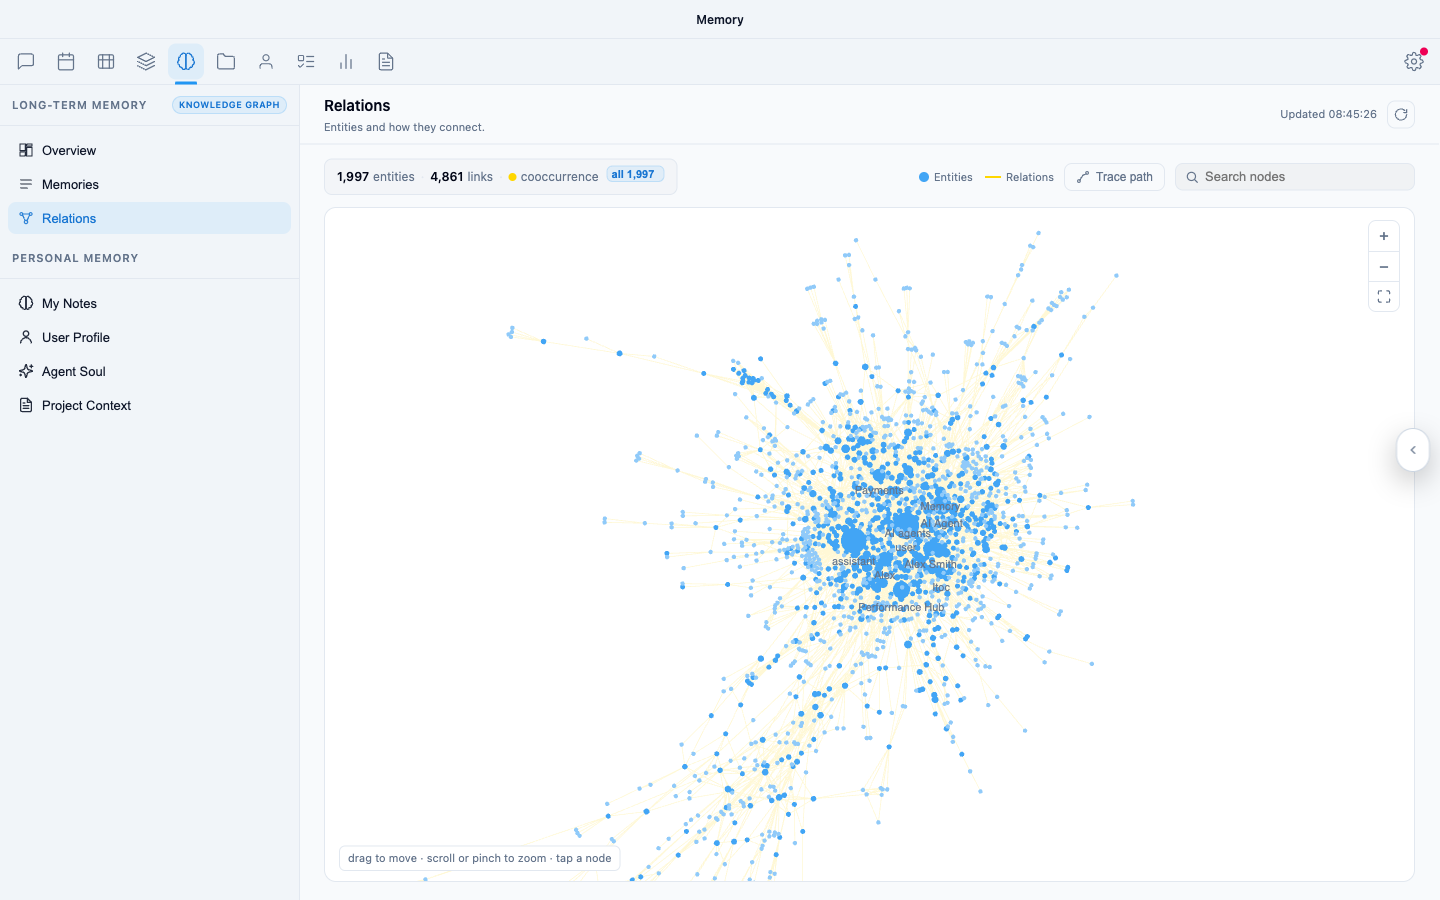This screenshot has height=900, width=1440.
Task: Toggle the cooccurrence link type filter
Action: point(553,177)
